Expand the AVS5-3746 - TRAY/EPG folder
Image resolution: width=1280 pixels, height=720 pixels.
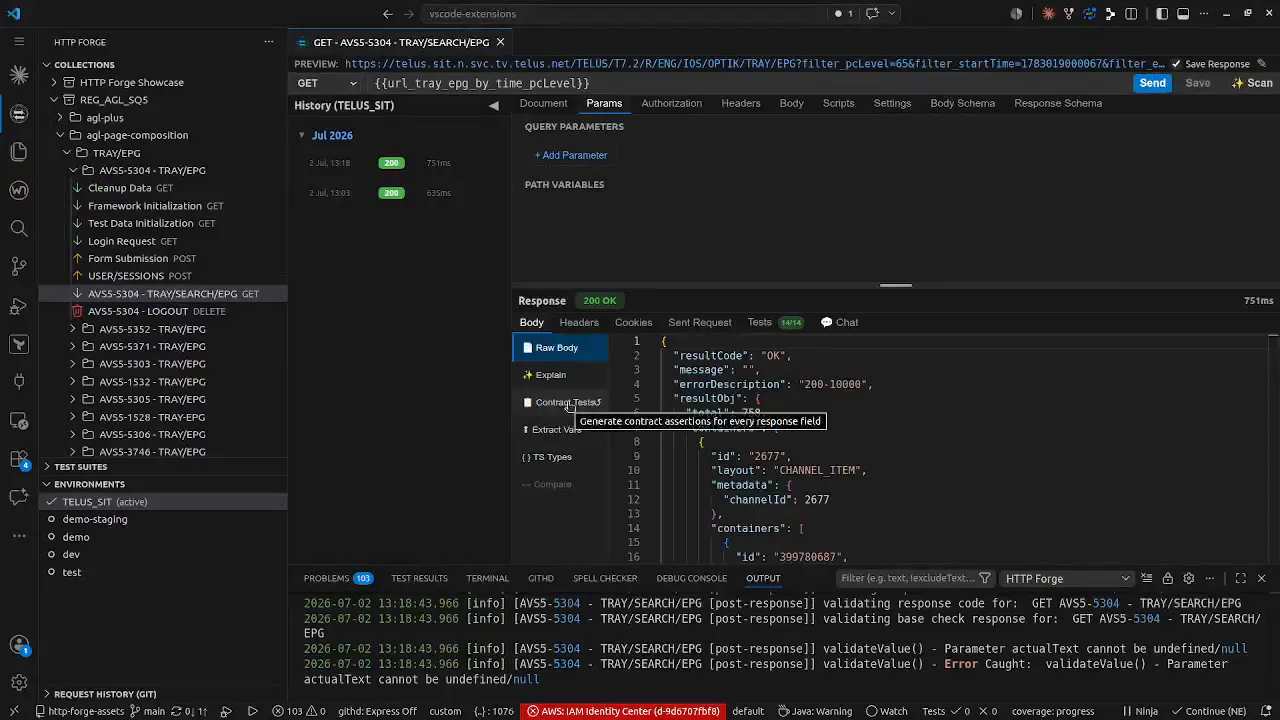click(73, 452)
